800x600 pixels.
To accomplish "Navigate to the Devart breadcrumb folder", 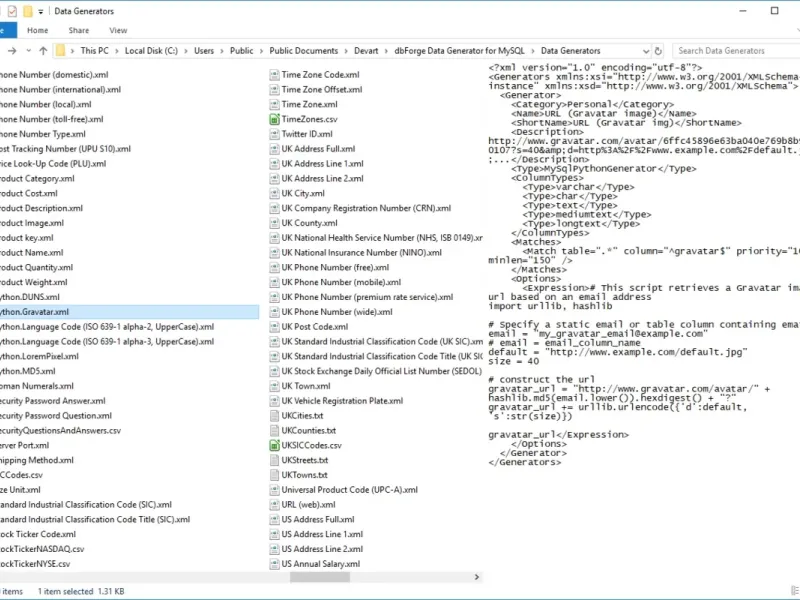I will click(366, 51).
